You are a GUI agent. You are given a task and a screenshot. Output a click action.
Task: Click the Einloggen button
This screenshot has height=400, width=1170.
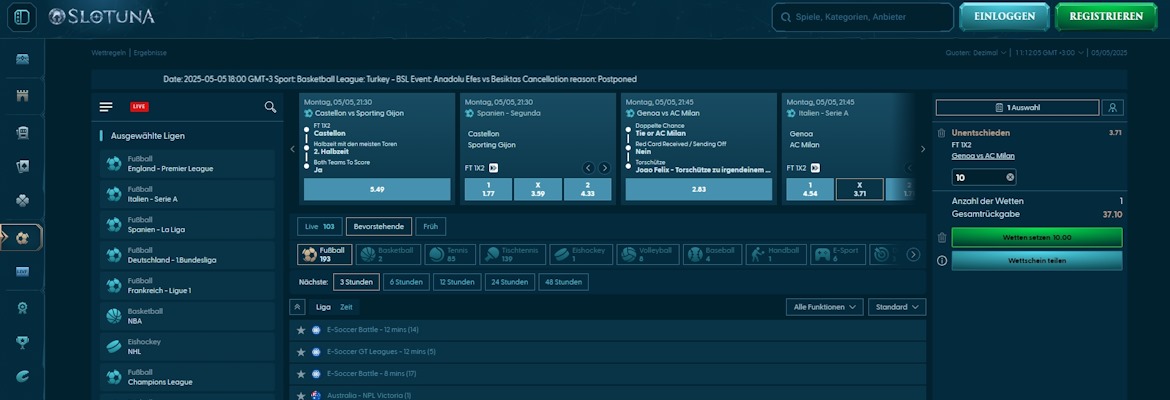click(x=1004, y=16)
